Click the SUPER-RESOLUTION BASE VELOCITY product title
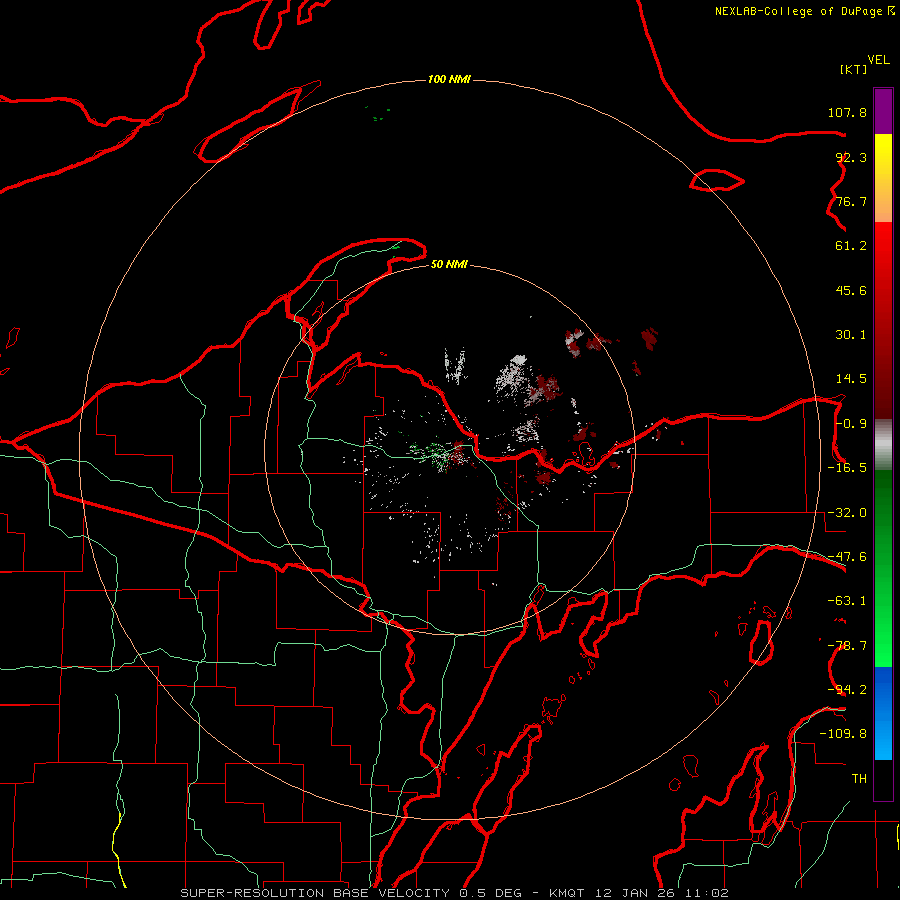 click(x=315, y=893)
